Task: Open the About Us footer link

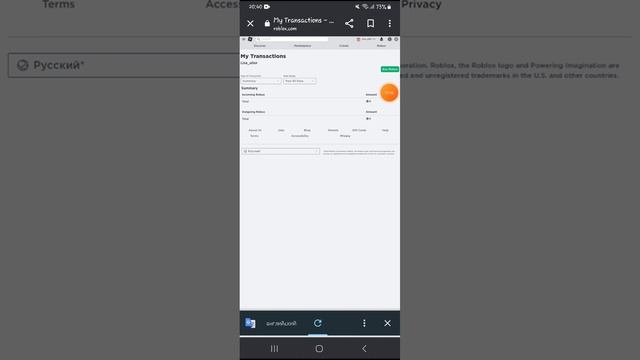Action: click(255, 130)
